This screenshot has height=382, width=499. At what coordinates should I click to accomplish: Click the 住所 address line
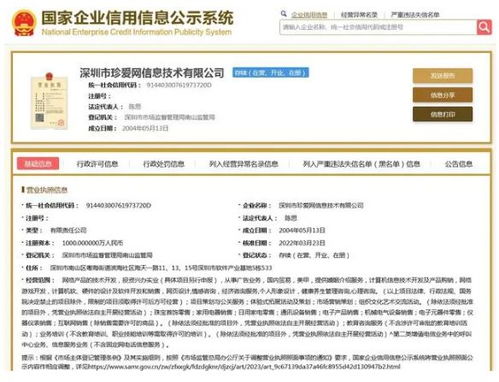pyautogui.click(x=161, y=268)
